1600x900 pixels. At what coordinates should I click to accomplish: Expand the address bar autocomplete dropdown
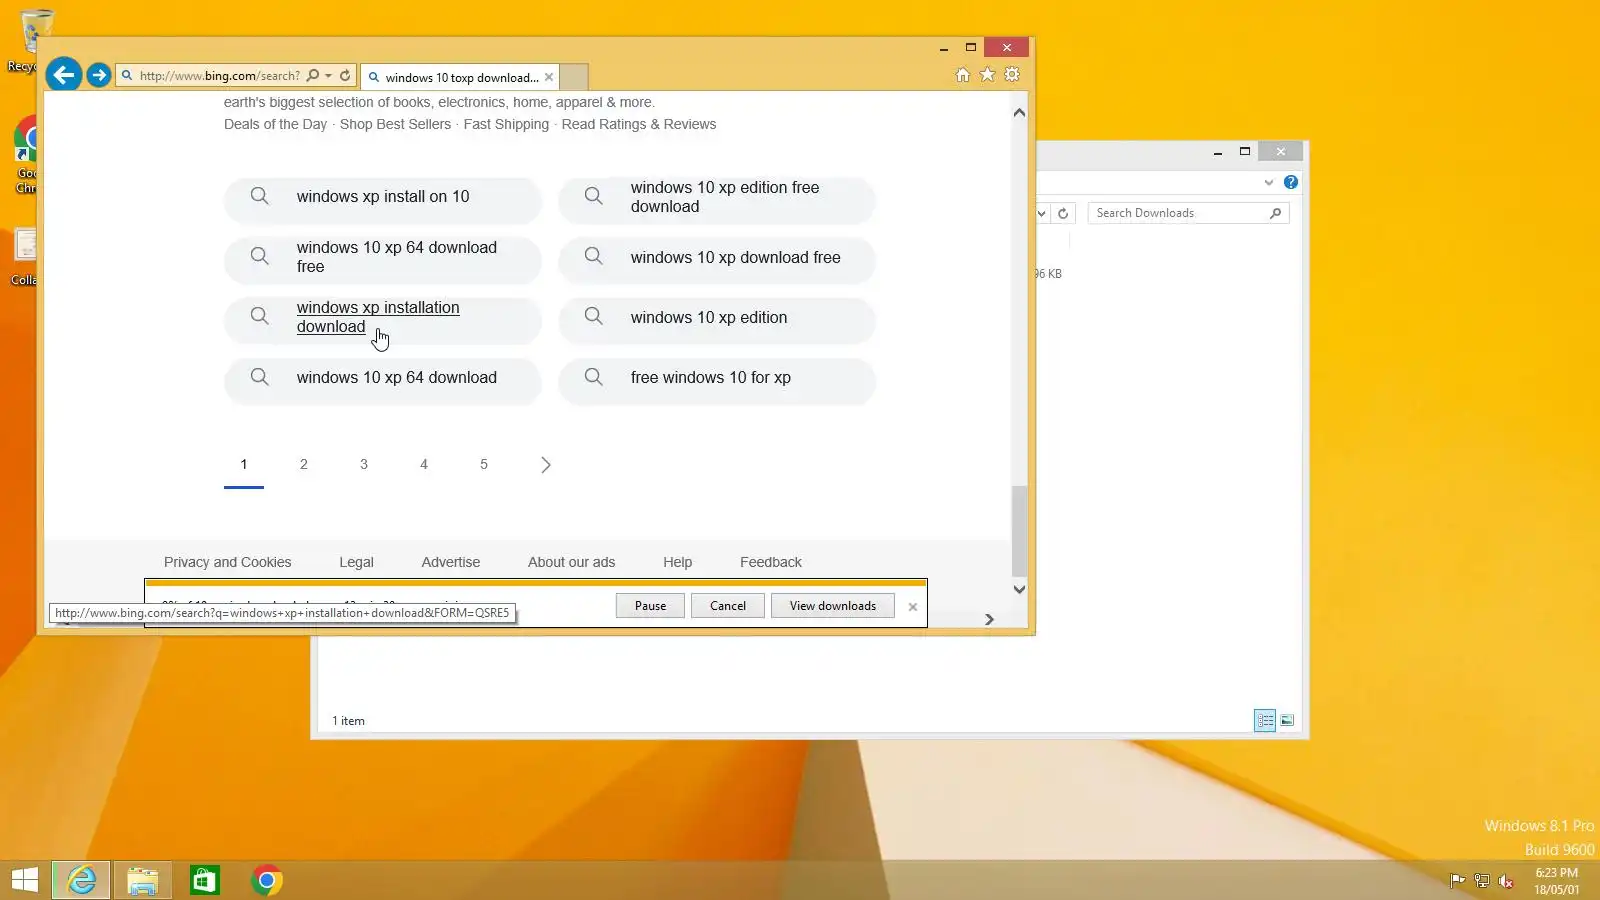pyautogui.click(x=328, y=76)
